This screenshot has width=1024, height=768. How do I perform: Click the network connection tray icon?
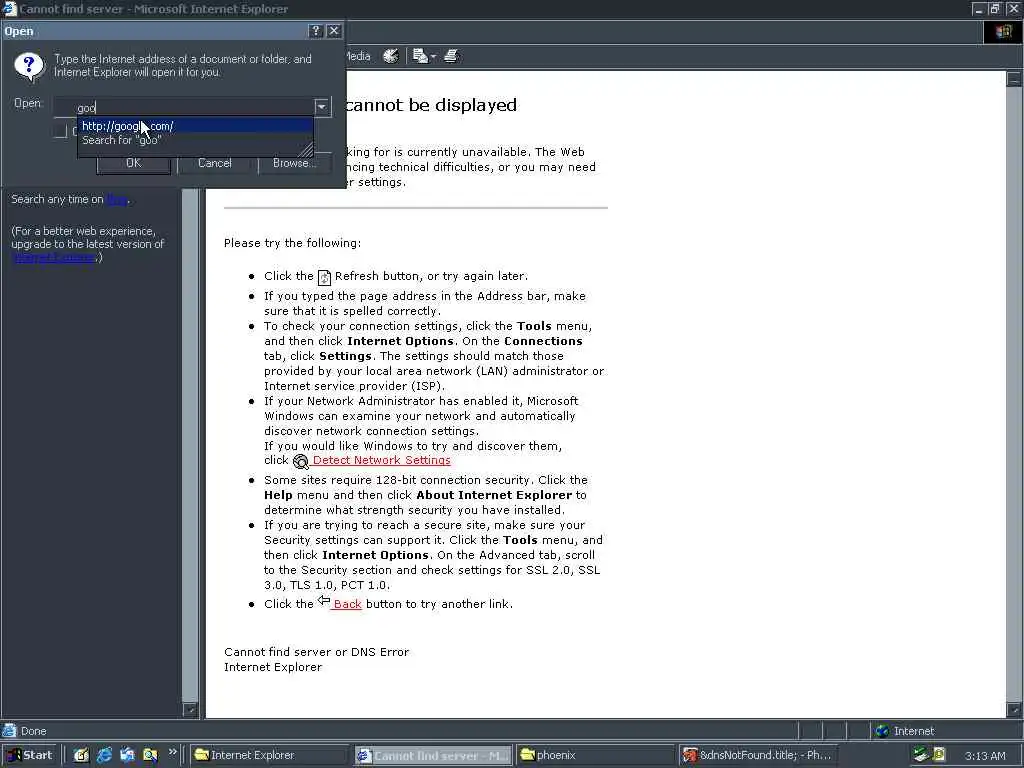pyautogui.click(x=921, y=754)
